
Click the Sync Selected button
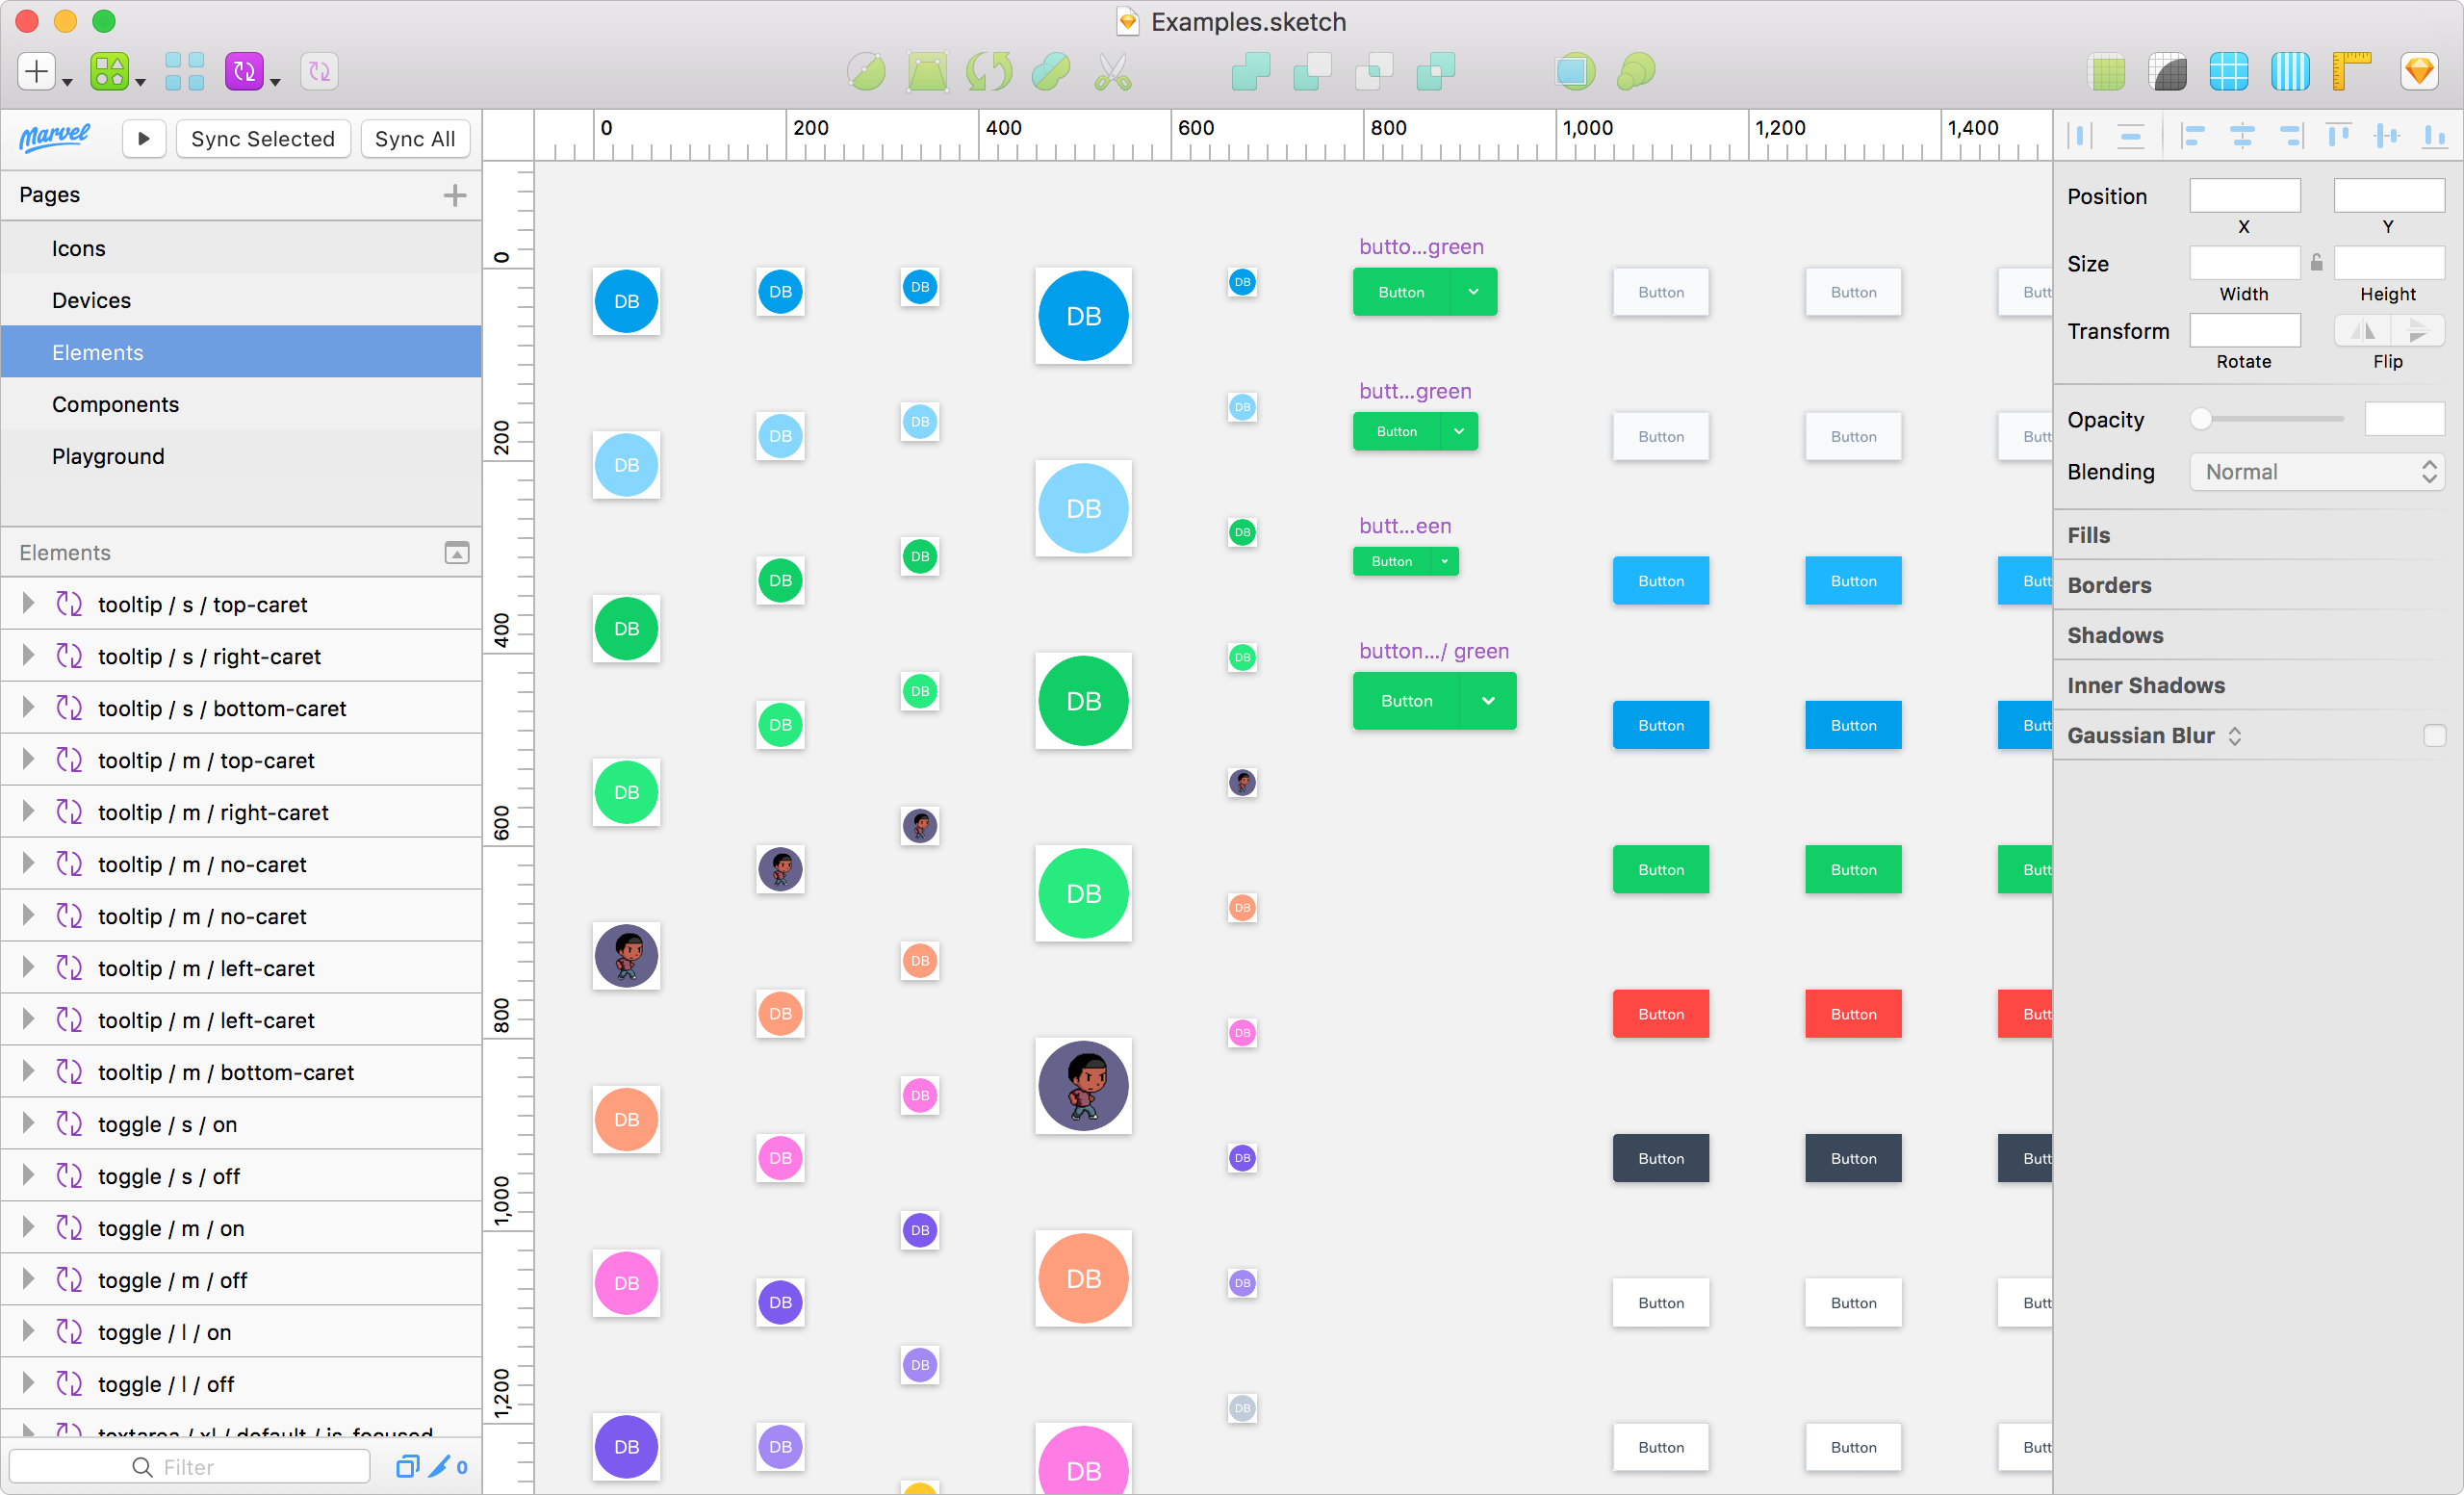pos(263,139)
